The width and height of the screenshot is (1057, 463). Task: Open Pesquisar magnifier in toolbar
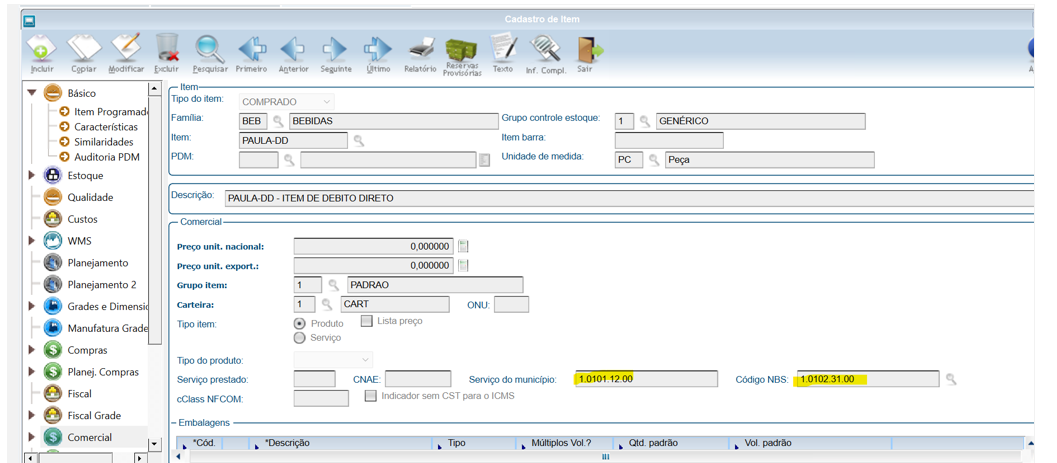point(210,49)
